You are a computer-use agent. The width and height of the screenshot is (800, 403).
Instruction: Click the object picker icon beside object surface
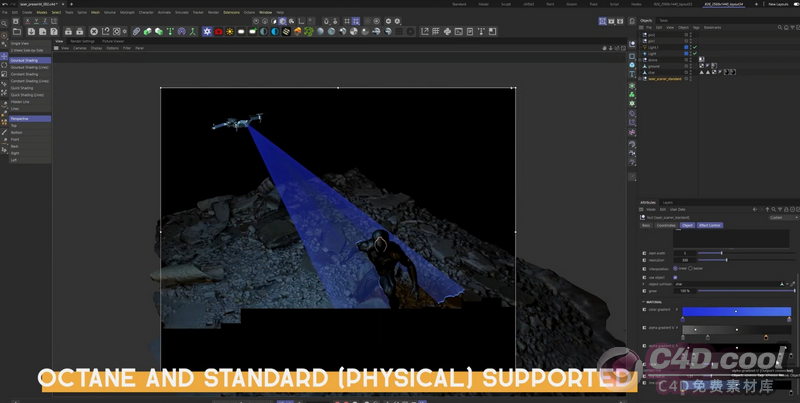tap(793, 284)
